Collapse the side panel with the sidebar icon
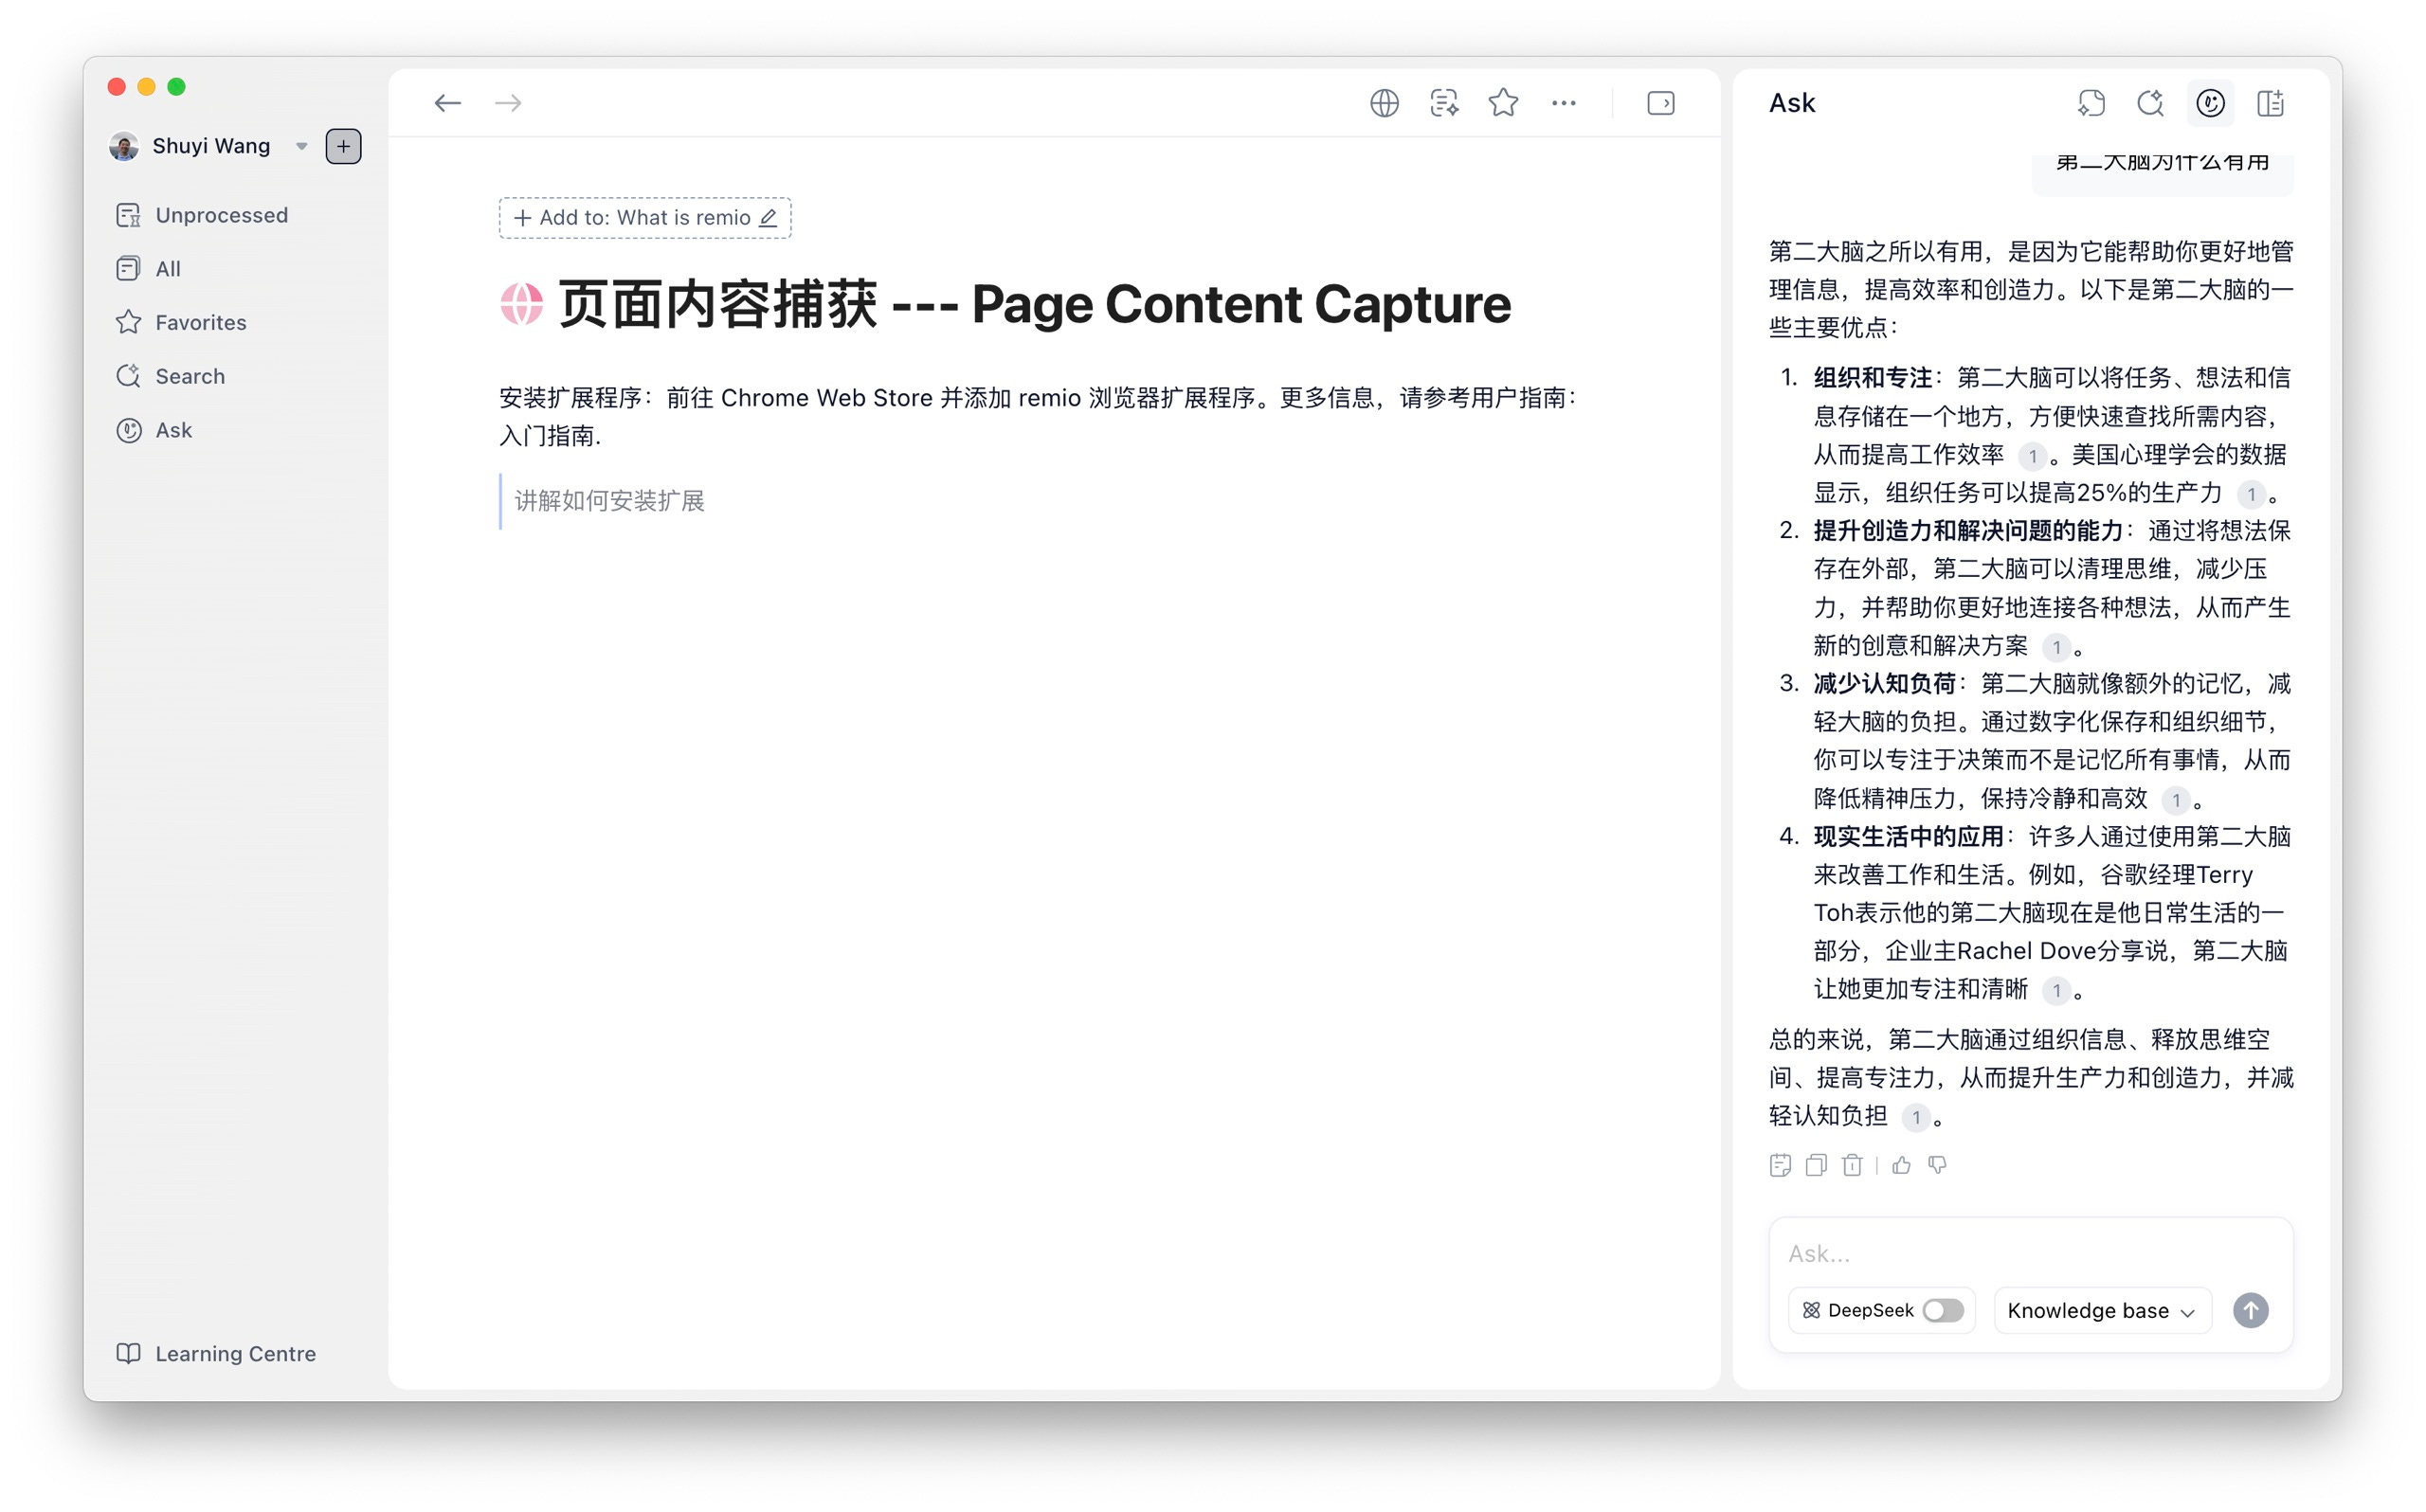The height and width of the screenshot is (1512, 2426). tap(1660, 103)
